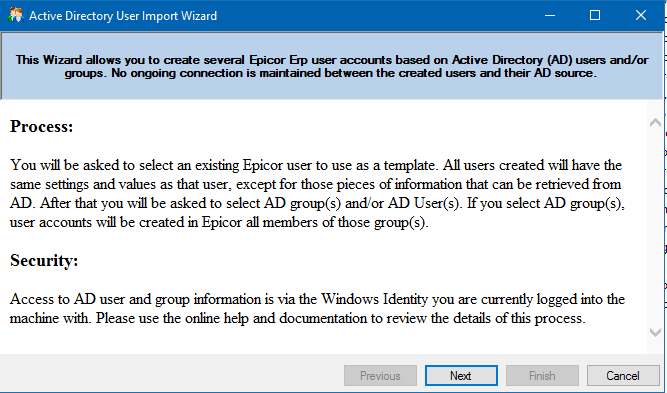Click the paragraph beginning 'You will be asked'
Image resolution: width=667 pixels, height=393 pixels.
(317, 194)
